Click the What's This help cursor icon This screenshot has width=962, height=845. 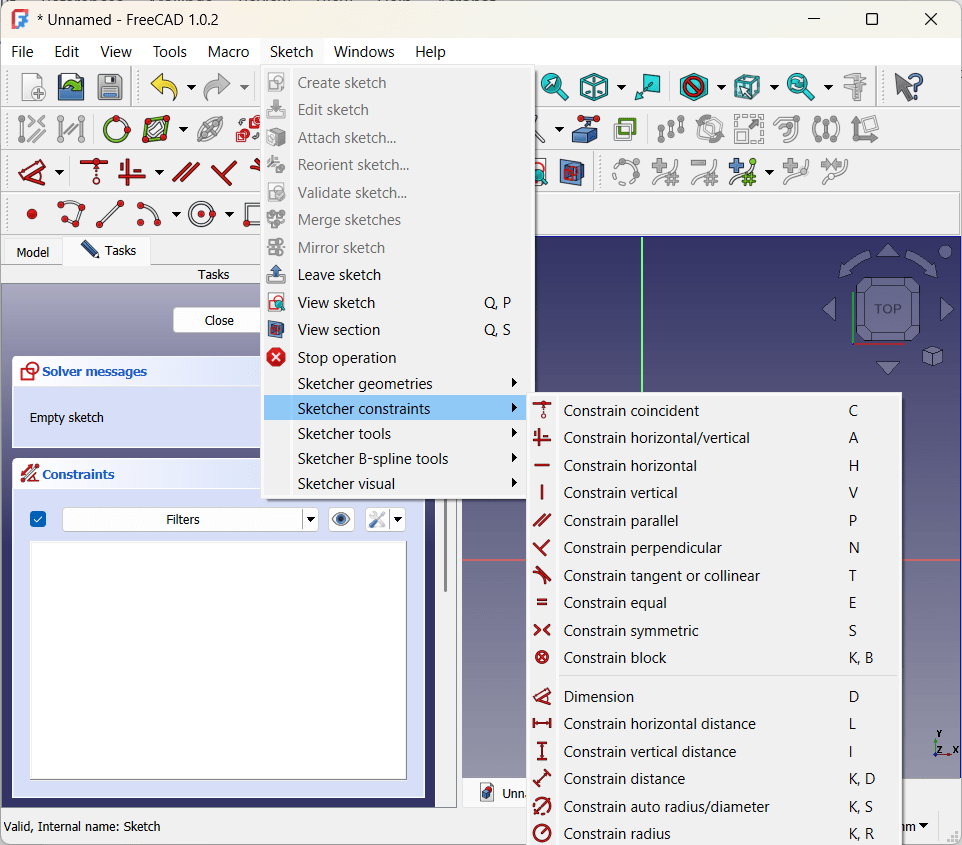[908, 87]
